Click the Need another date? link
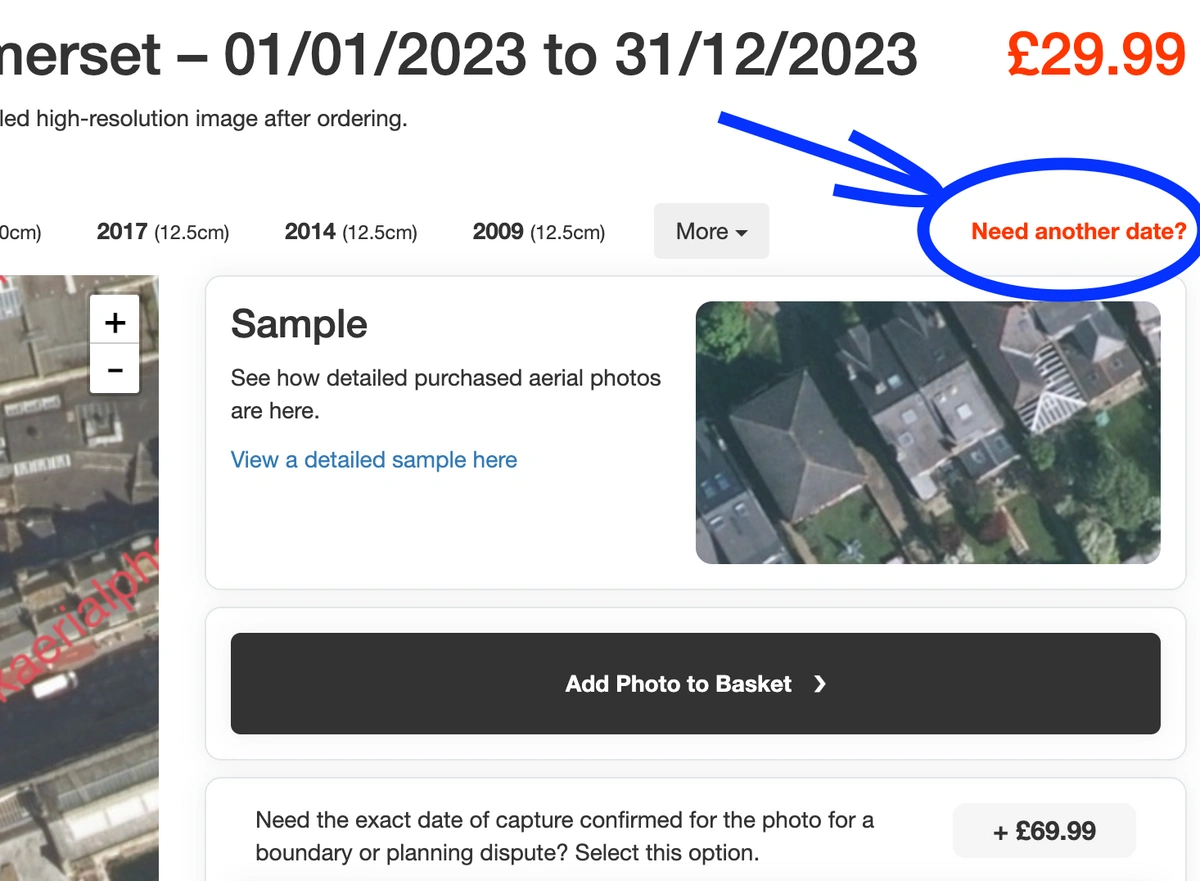 (1079, 231)
